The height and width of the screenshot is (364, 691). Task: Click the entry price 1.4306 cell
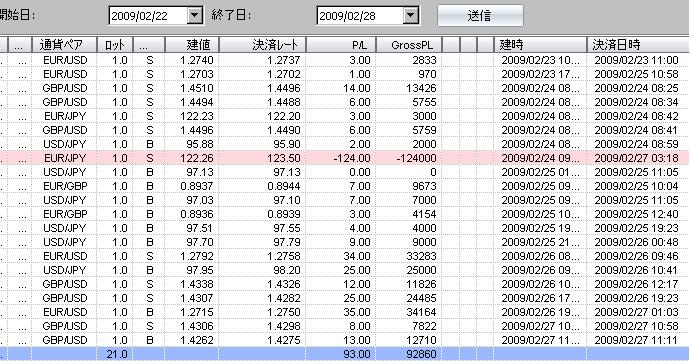click(197, 326)
